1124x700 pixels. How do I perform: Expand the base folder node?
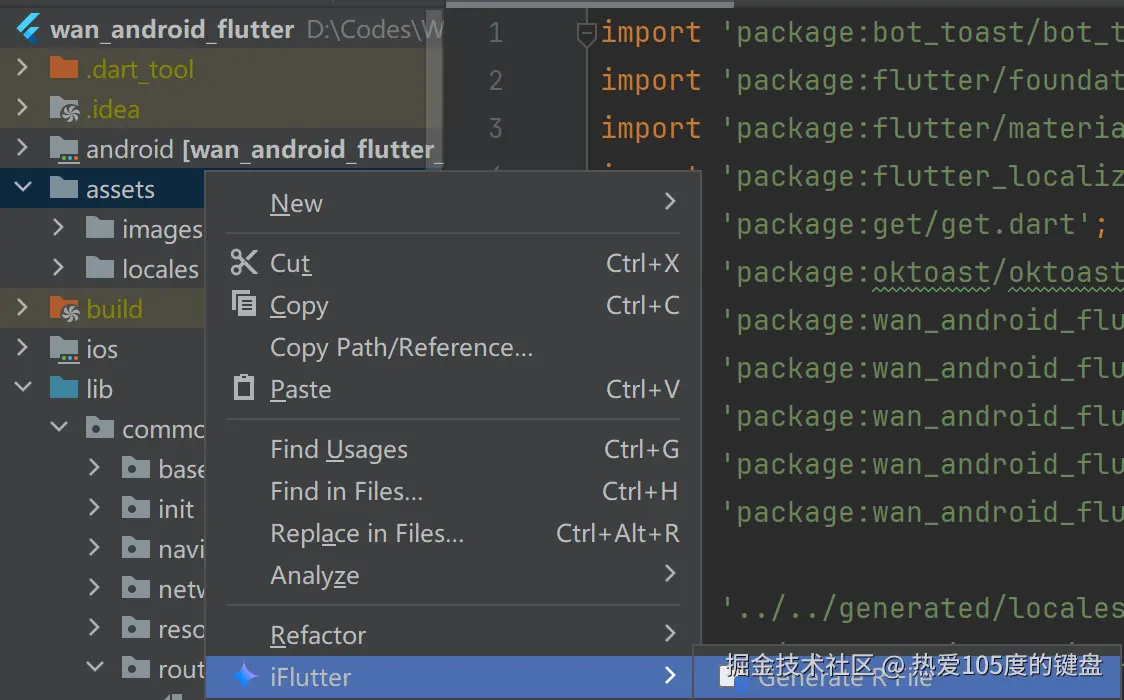94,468
